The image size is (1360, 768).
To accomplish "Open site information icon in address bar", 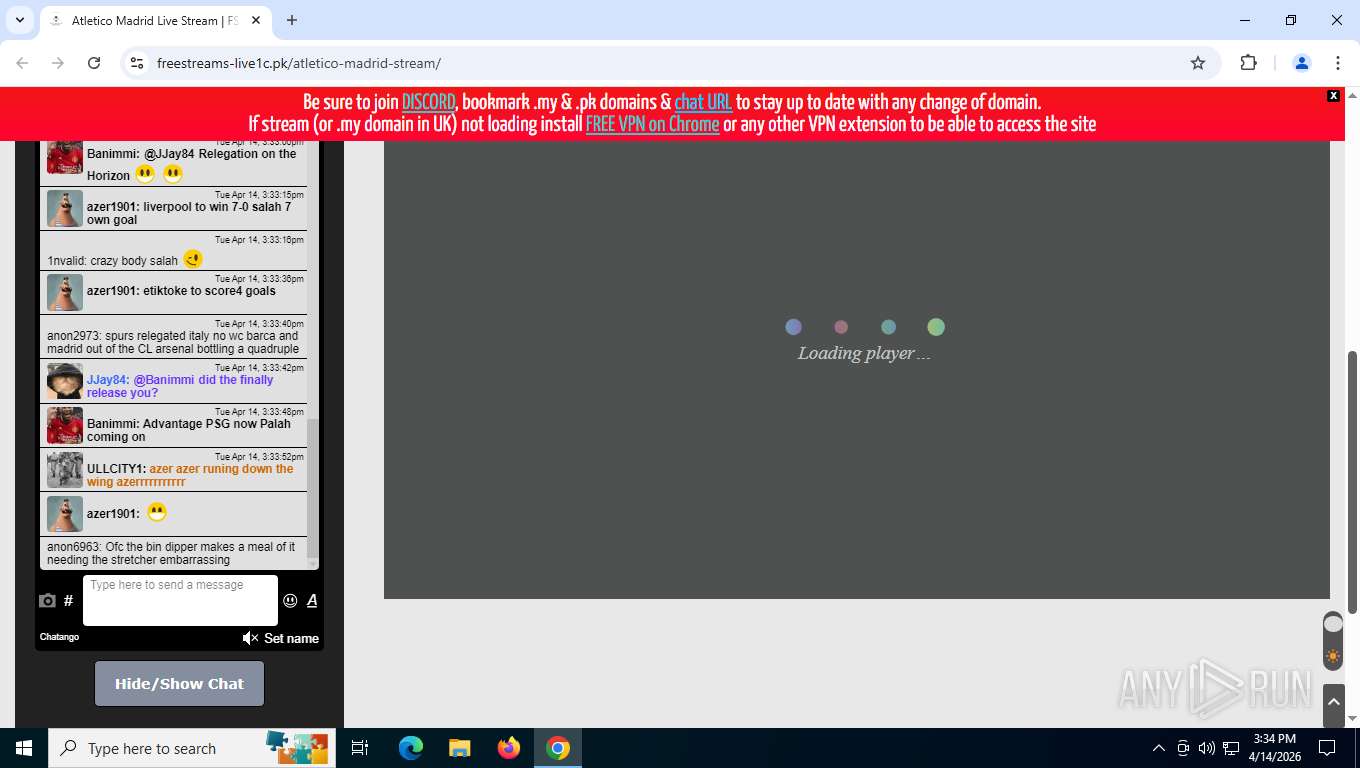I will (137, 63).
